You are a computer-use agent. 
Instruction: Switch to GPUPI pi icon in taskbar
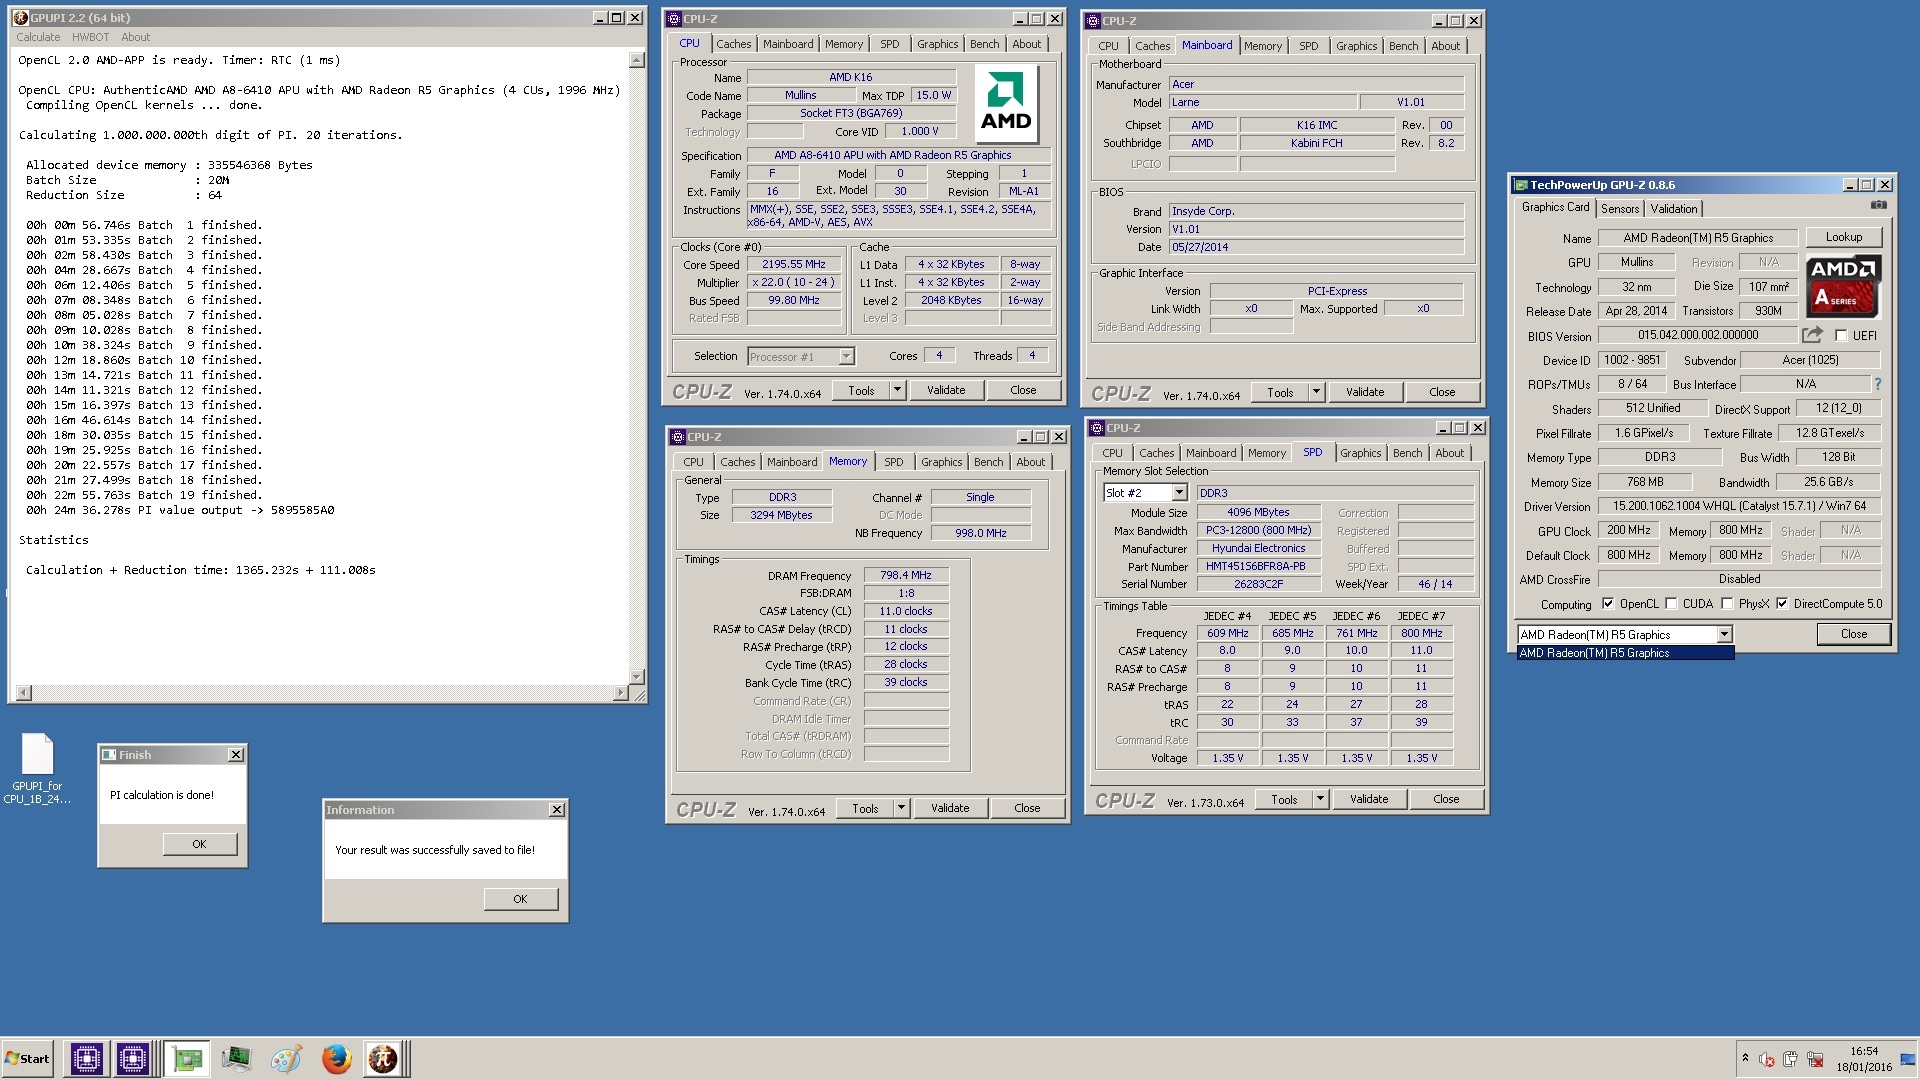[382, 1059]
